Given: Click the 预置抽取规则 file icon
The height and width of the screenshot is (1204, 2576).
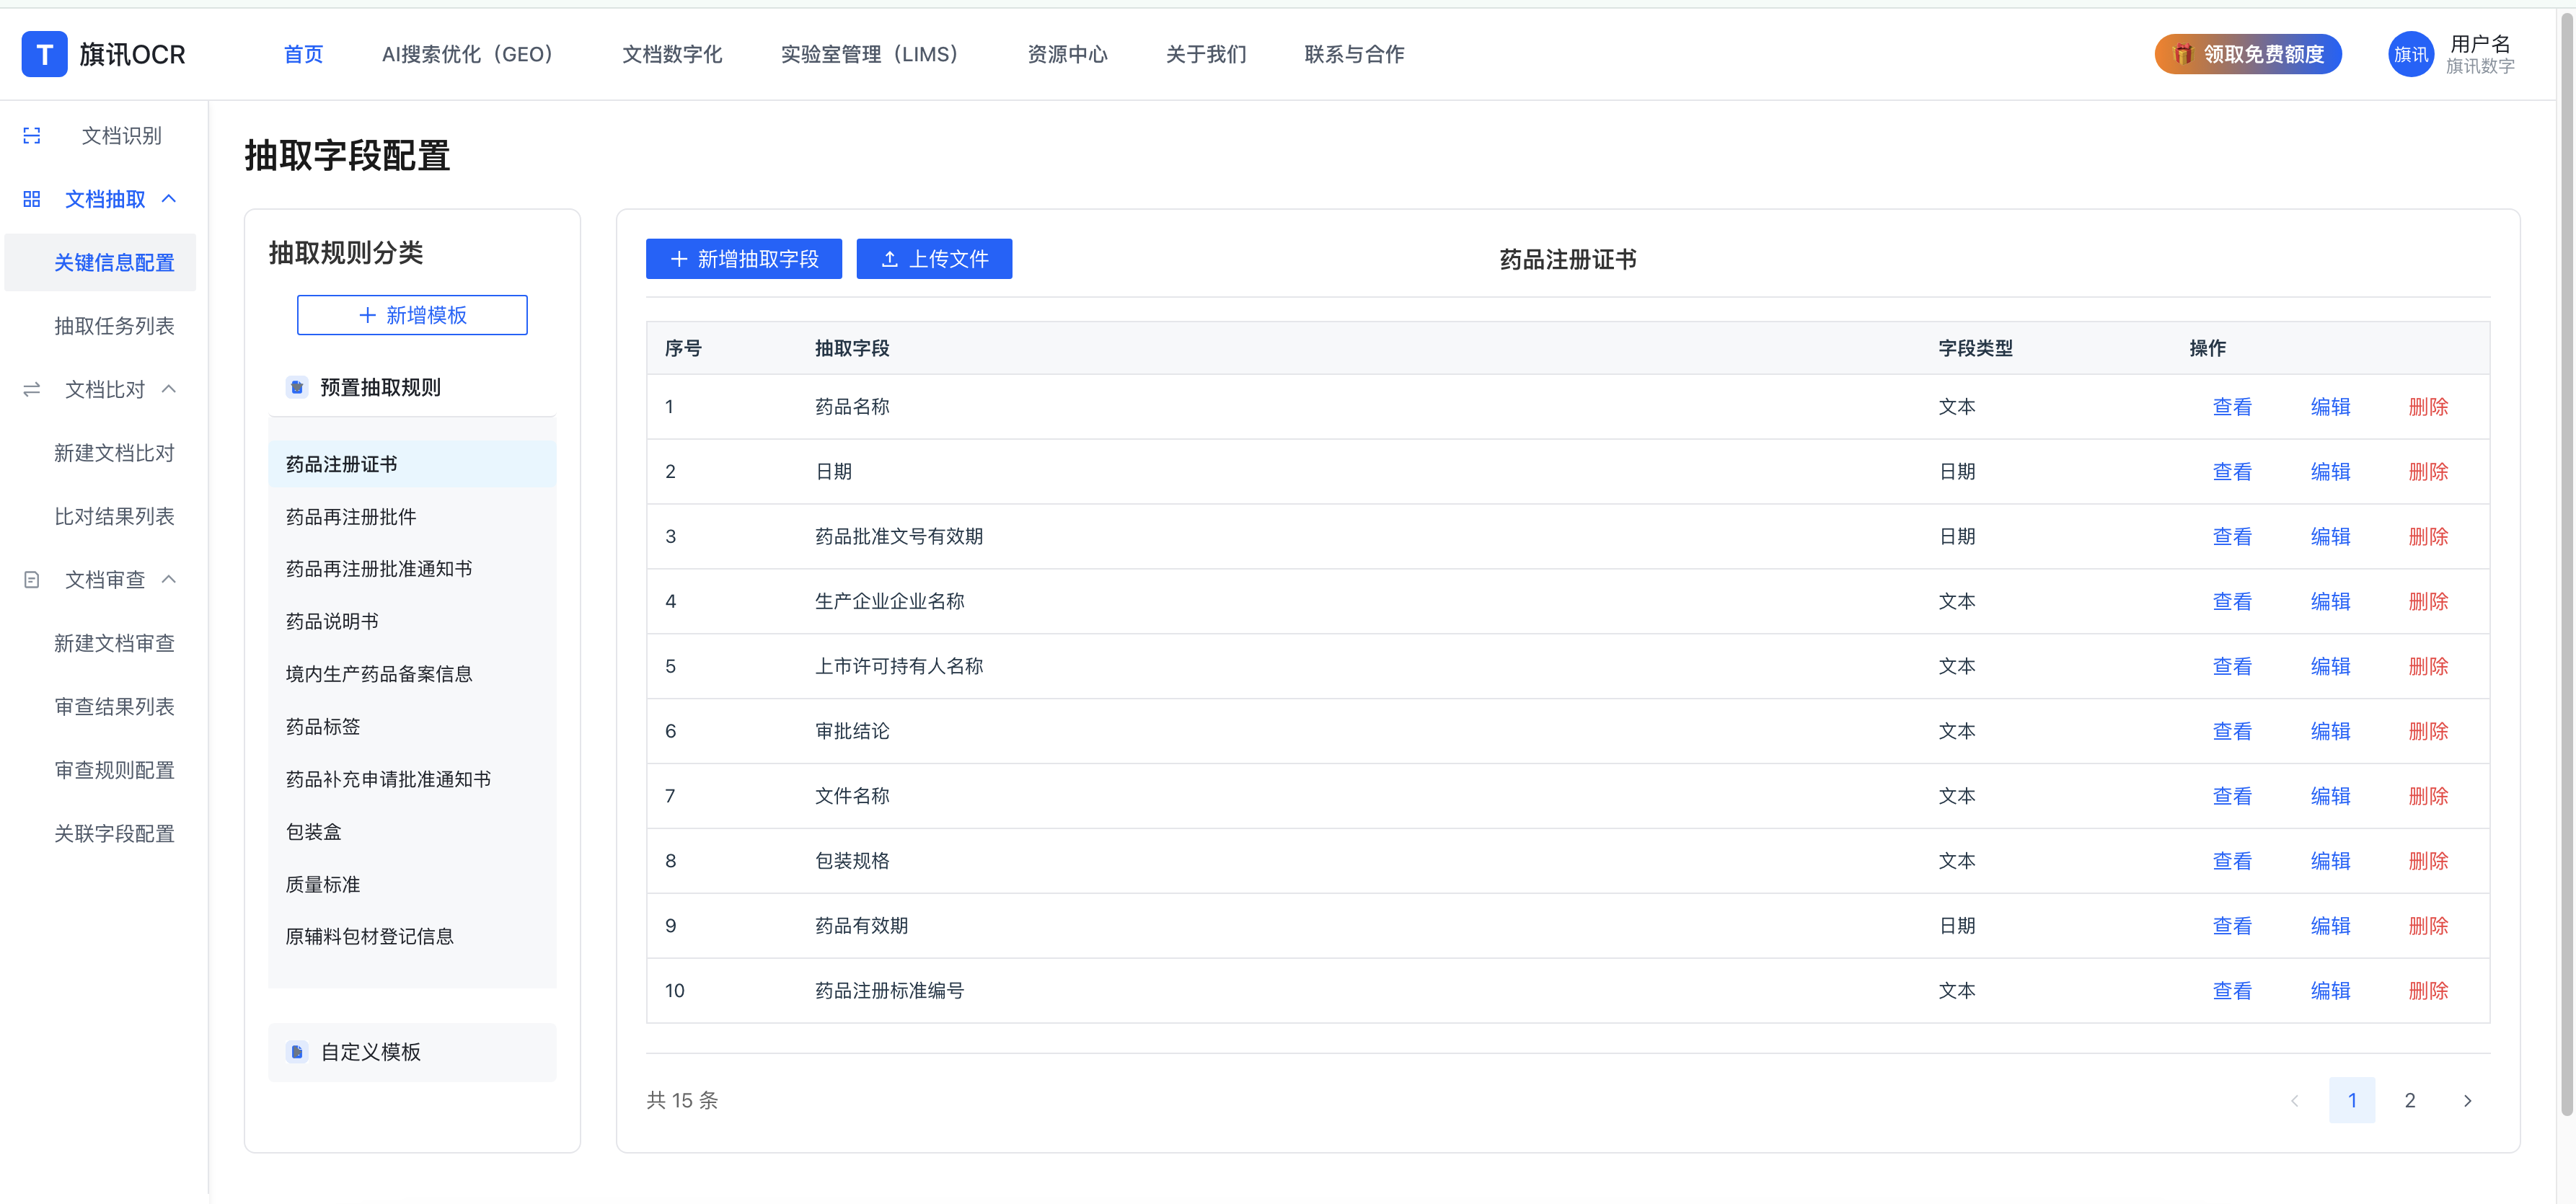Looking at the screenshot, I should (297, 387).
